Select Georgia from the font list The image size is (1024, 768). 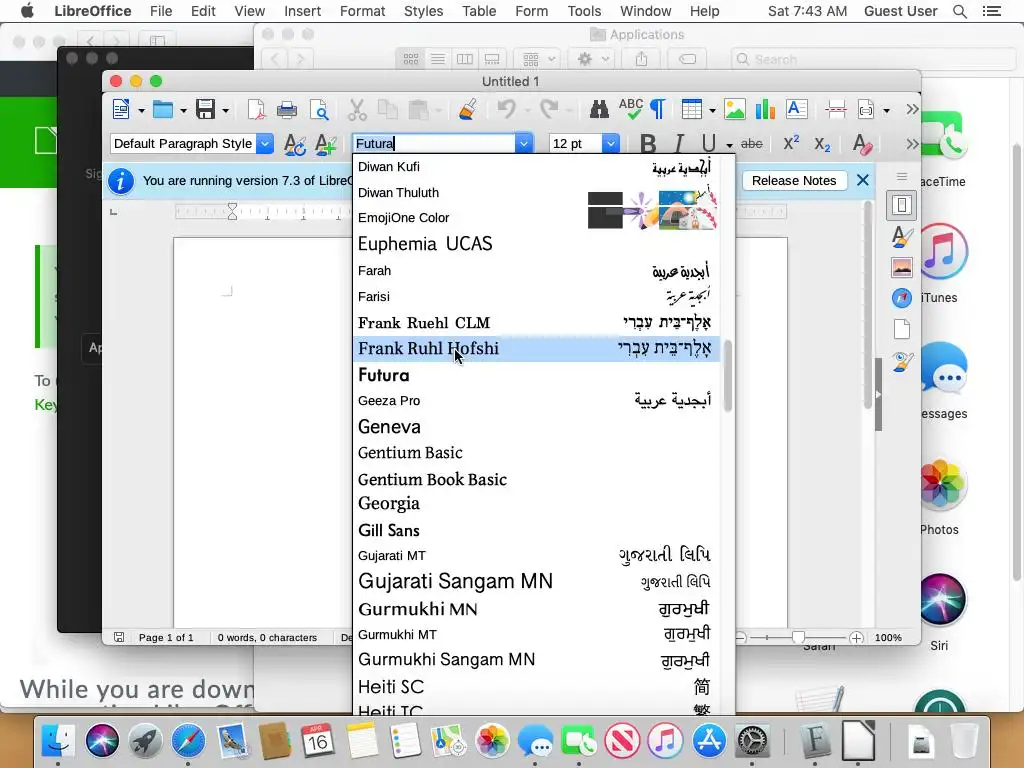click(536, 504)
